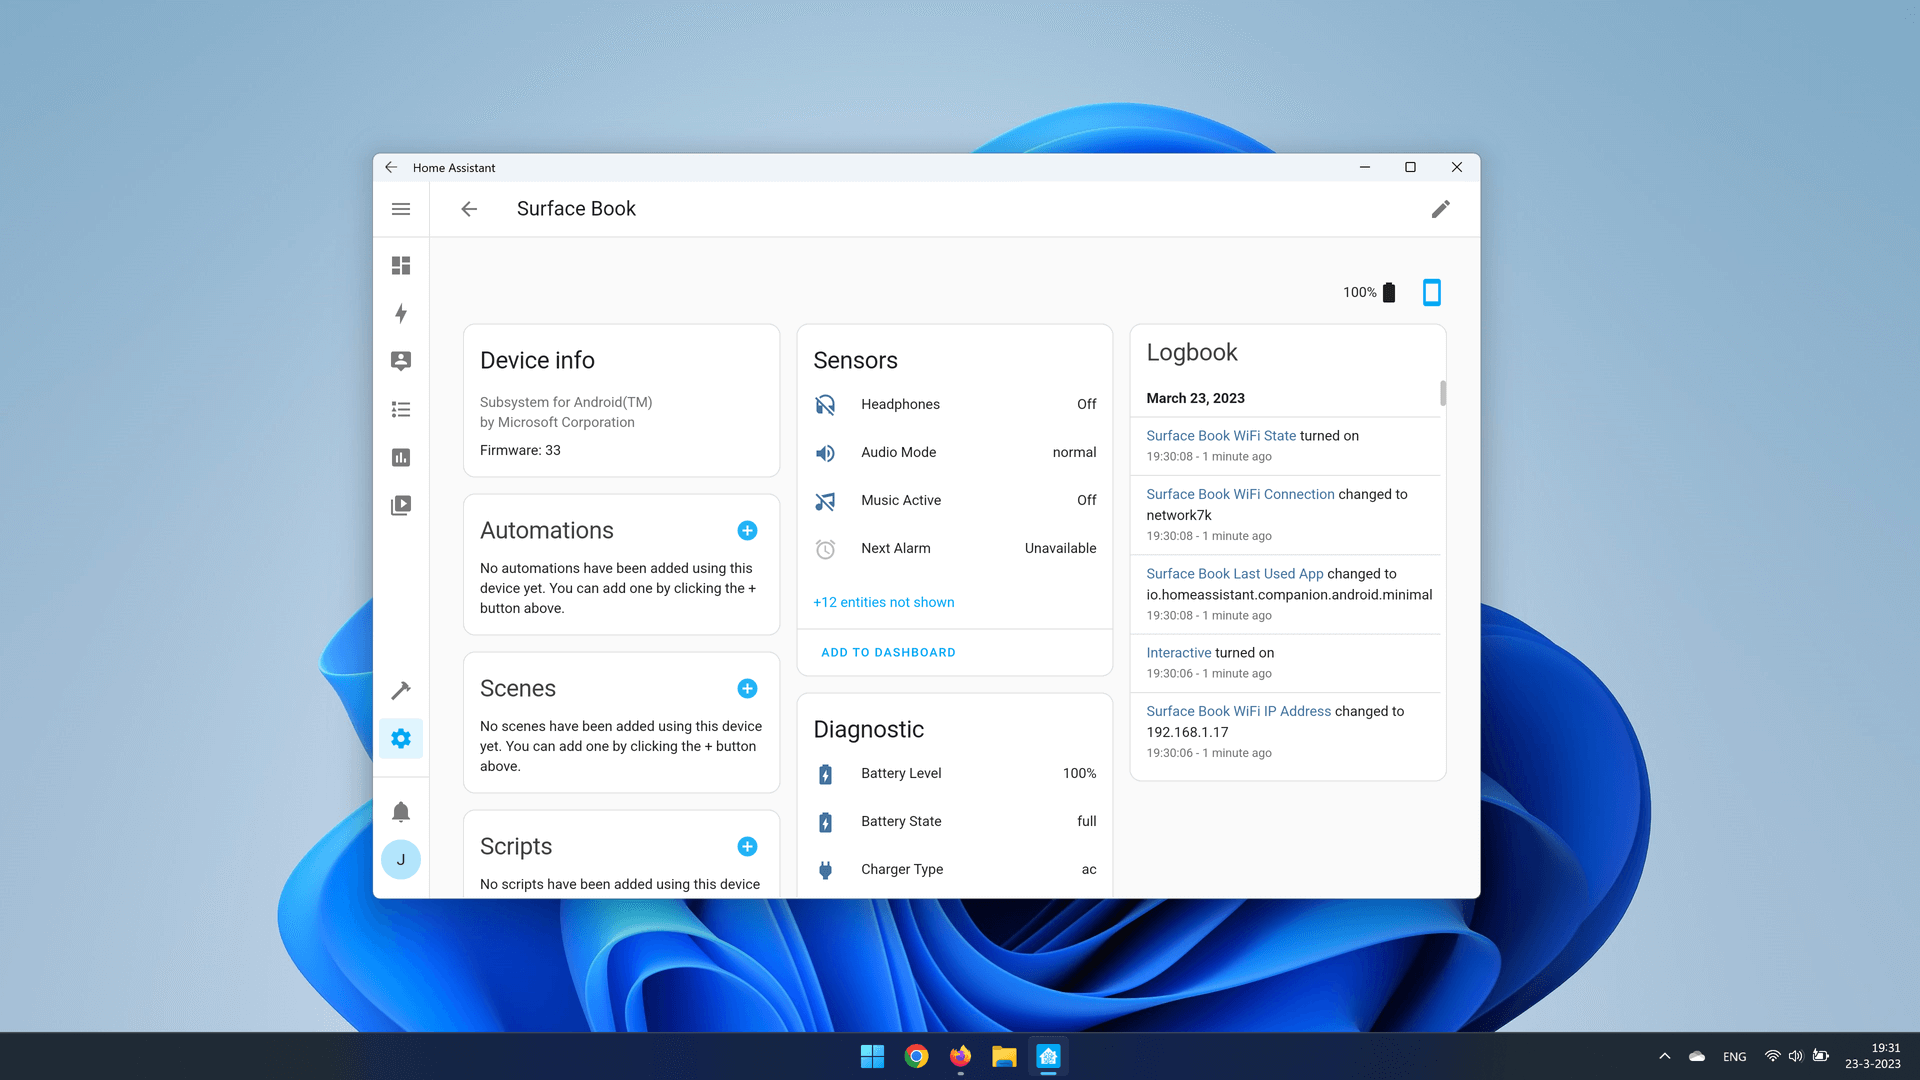Toggle Music Active sensor state

click(955, 498)
